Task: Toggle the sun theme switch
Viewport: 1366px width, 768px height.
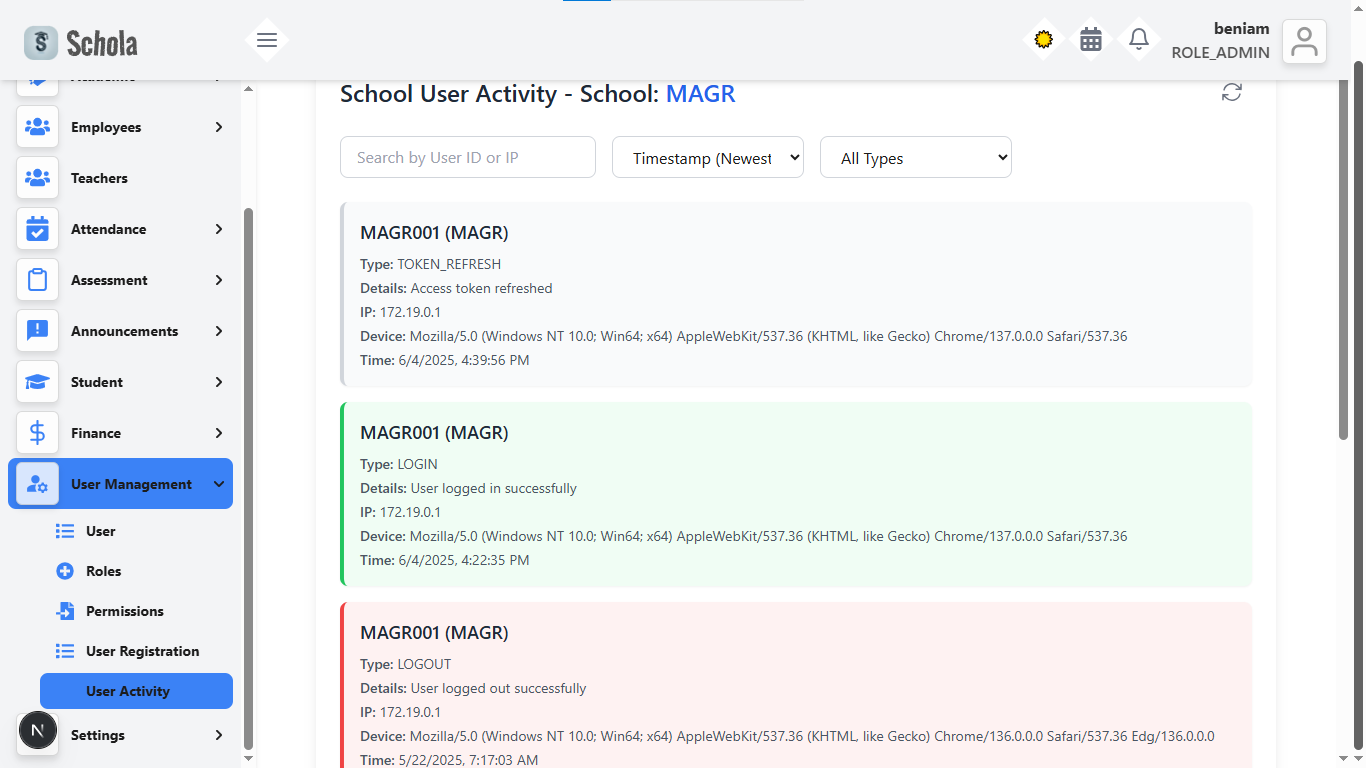Action: point(1044,40)
